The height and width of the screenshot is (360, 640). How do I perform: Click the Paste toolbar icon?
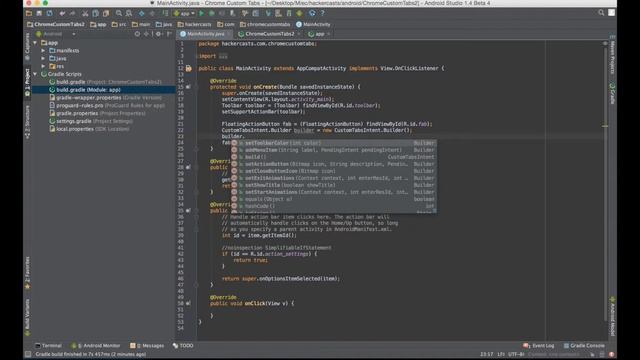[x=106, y=13]
